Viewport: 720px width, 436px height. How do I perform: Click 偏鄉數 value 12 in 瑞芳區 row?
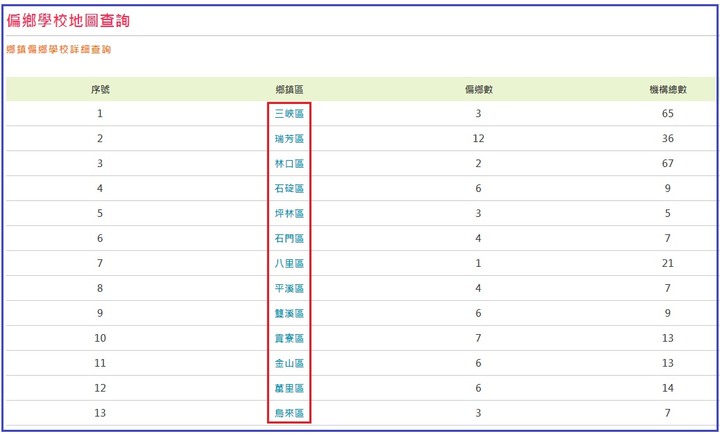point(478,139)
